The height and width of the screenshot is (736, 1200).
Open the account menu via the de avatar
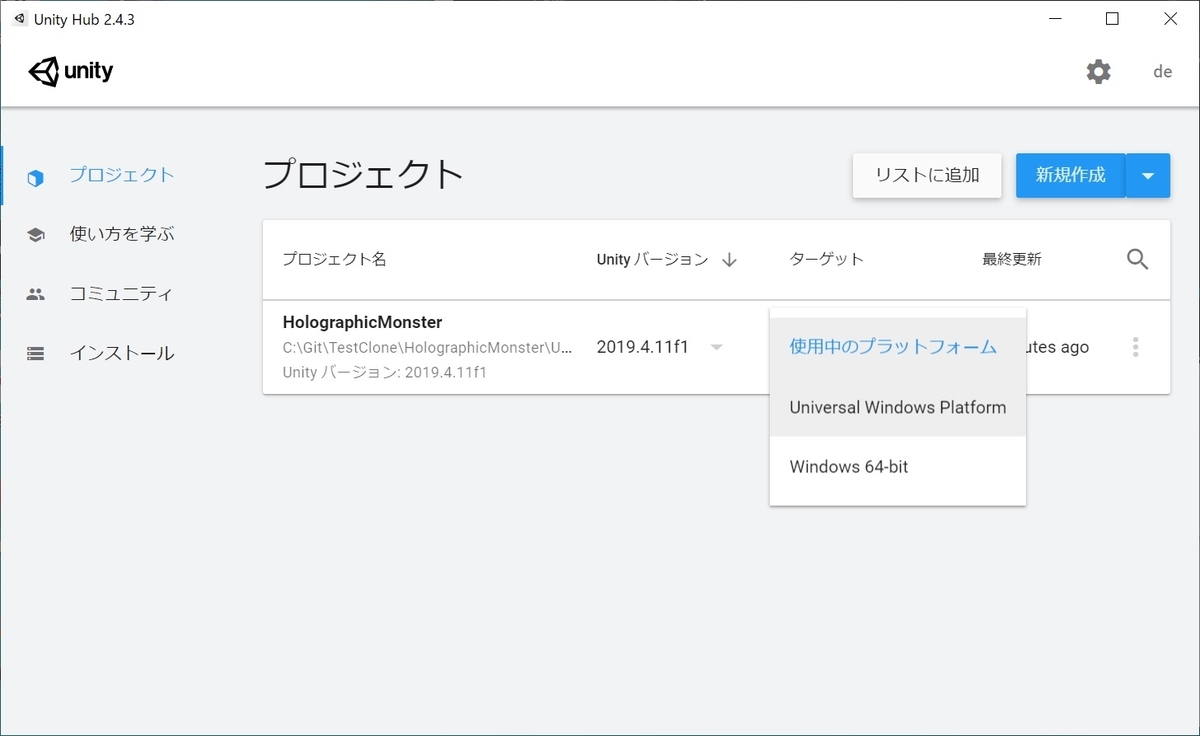(1161, 71)
